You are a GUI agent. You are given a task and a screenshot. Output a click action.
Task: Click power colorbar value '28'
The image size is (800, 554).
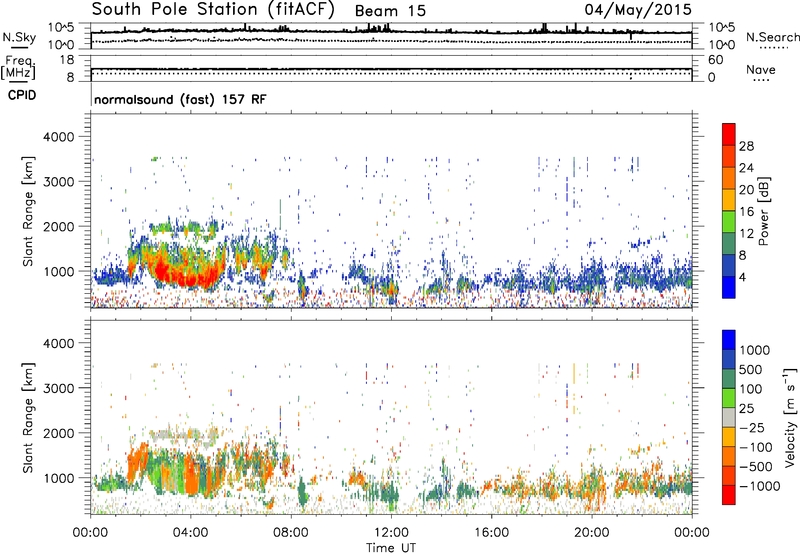(746, 146)
